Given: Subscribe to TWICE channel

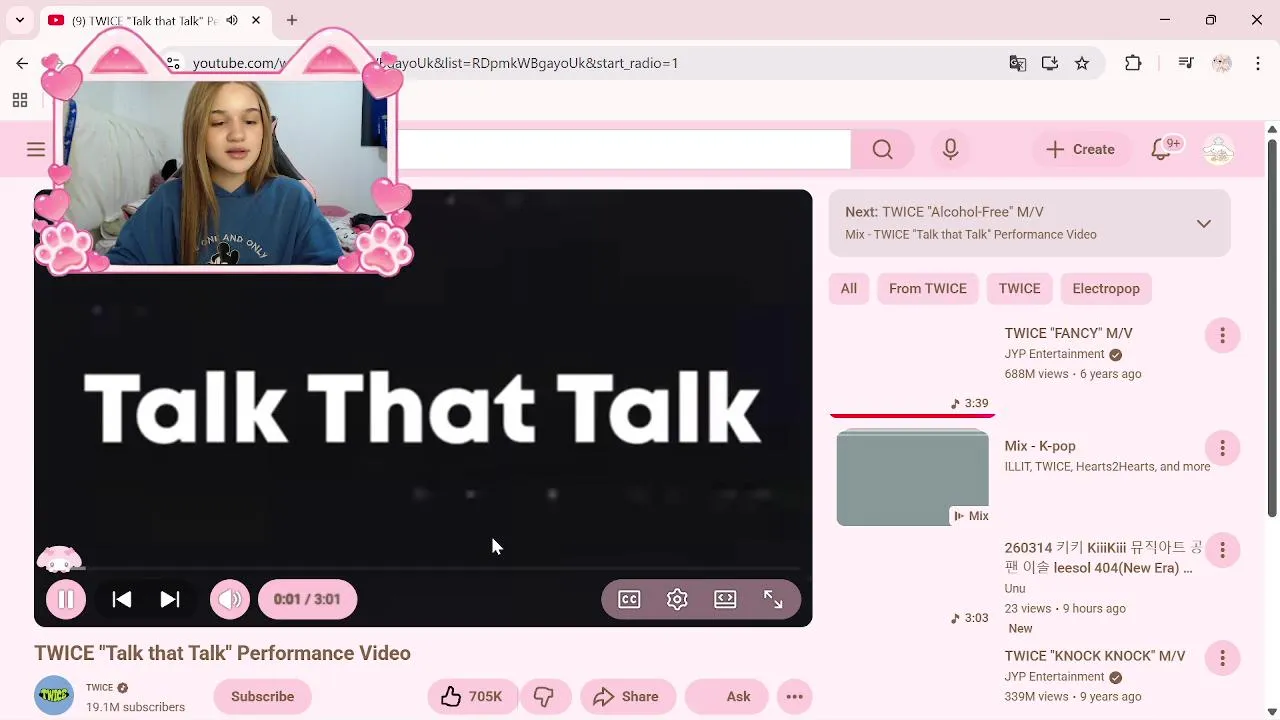Looking at the screenshot, I should click(262, 696).
